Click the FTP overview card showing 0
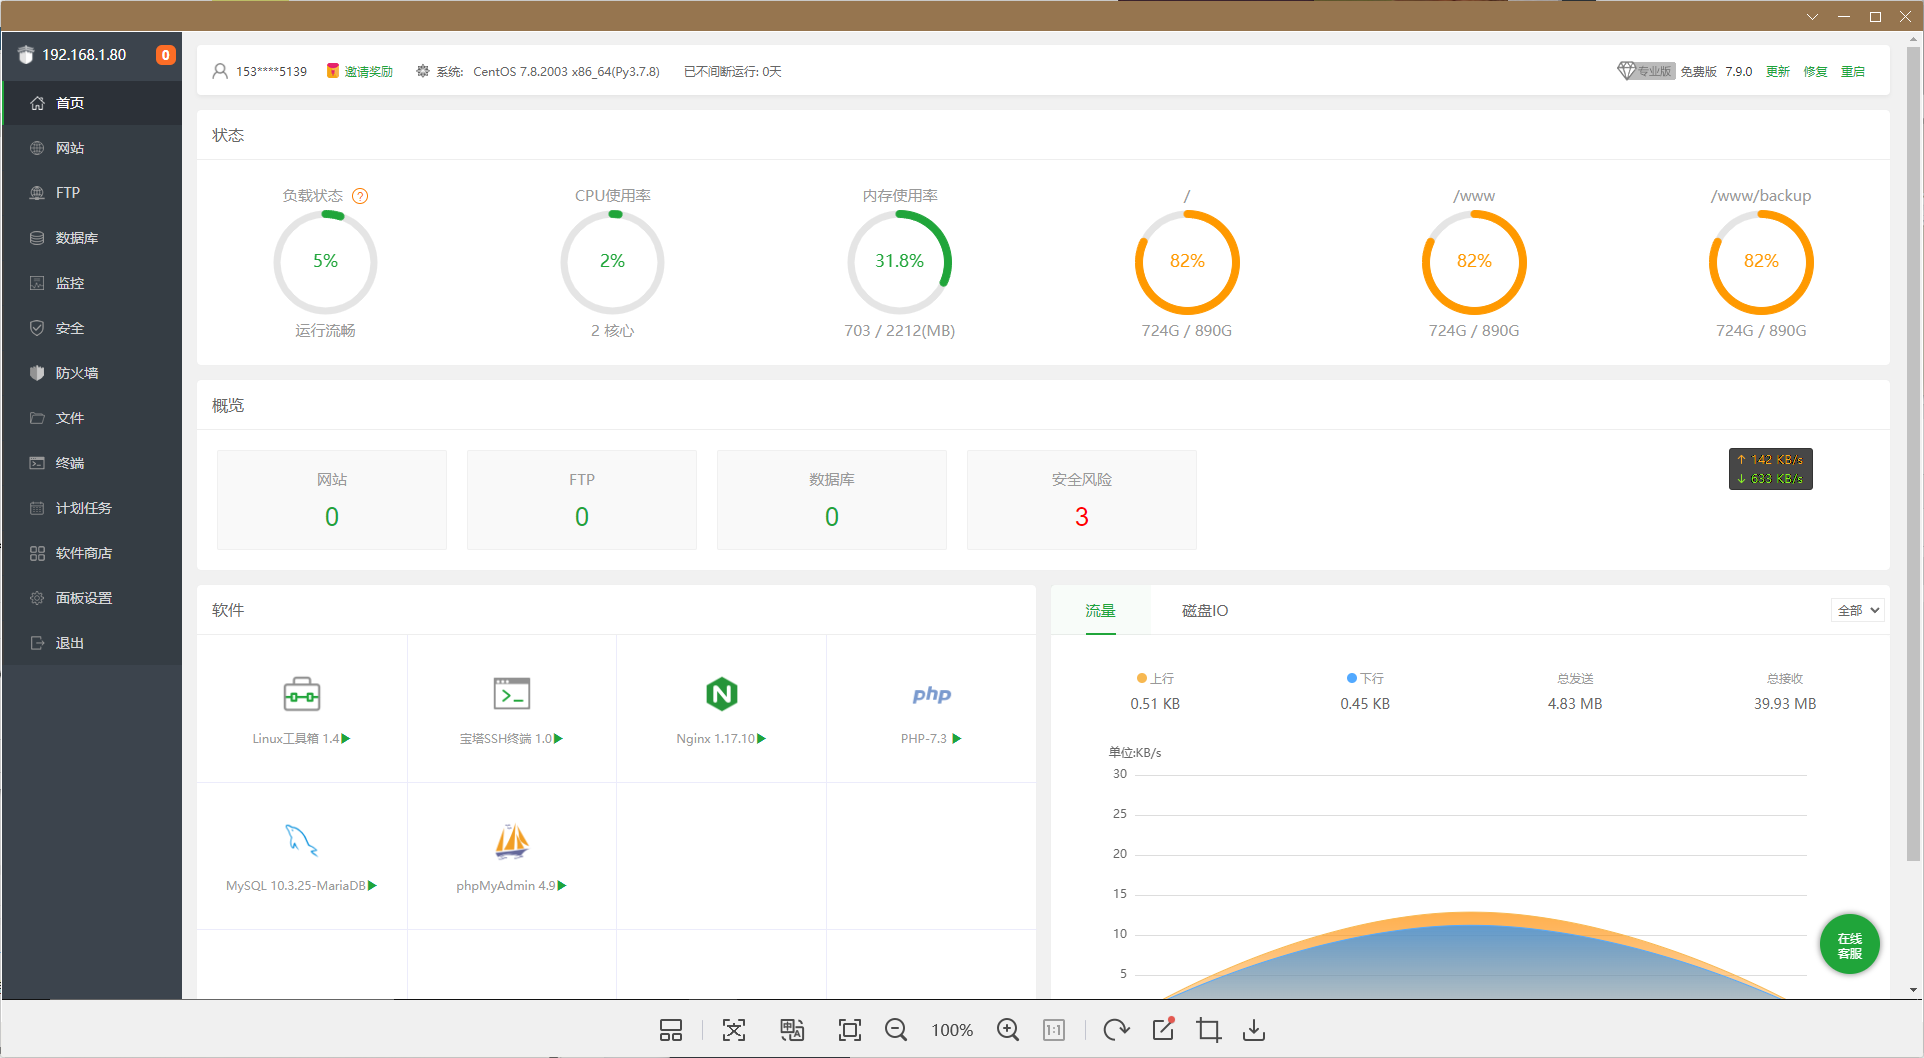The image size is (1924, 1058). [582, 500]
